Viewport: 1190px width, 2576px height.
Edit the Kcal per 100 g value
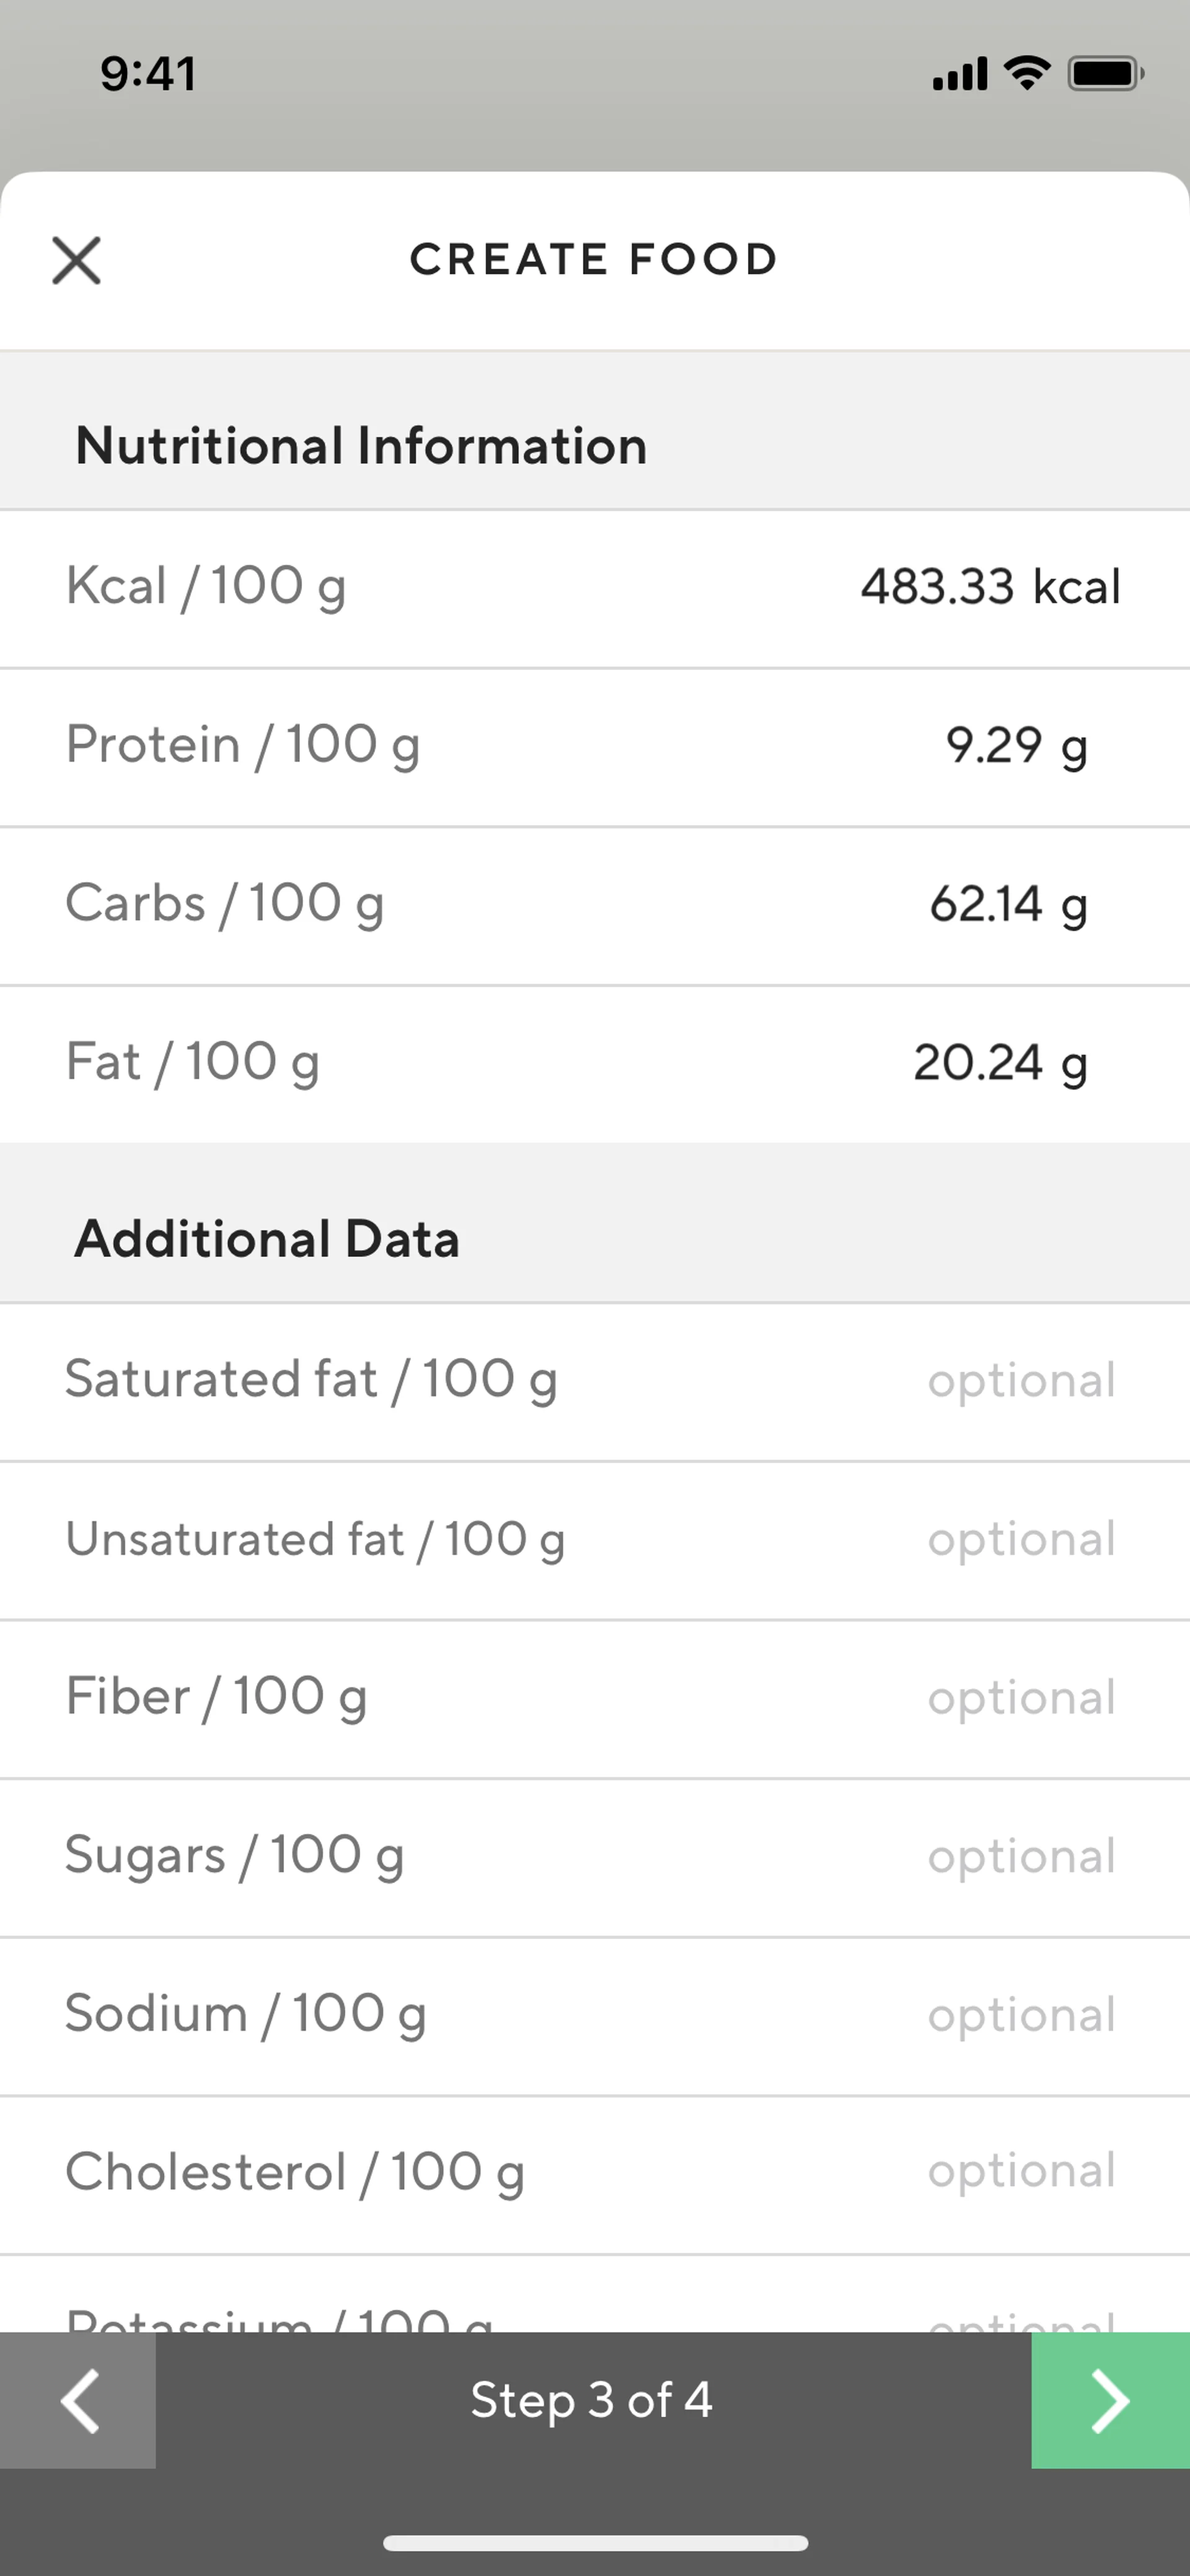[x=990, y=587]
